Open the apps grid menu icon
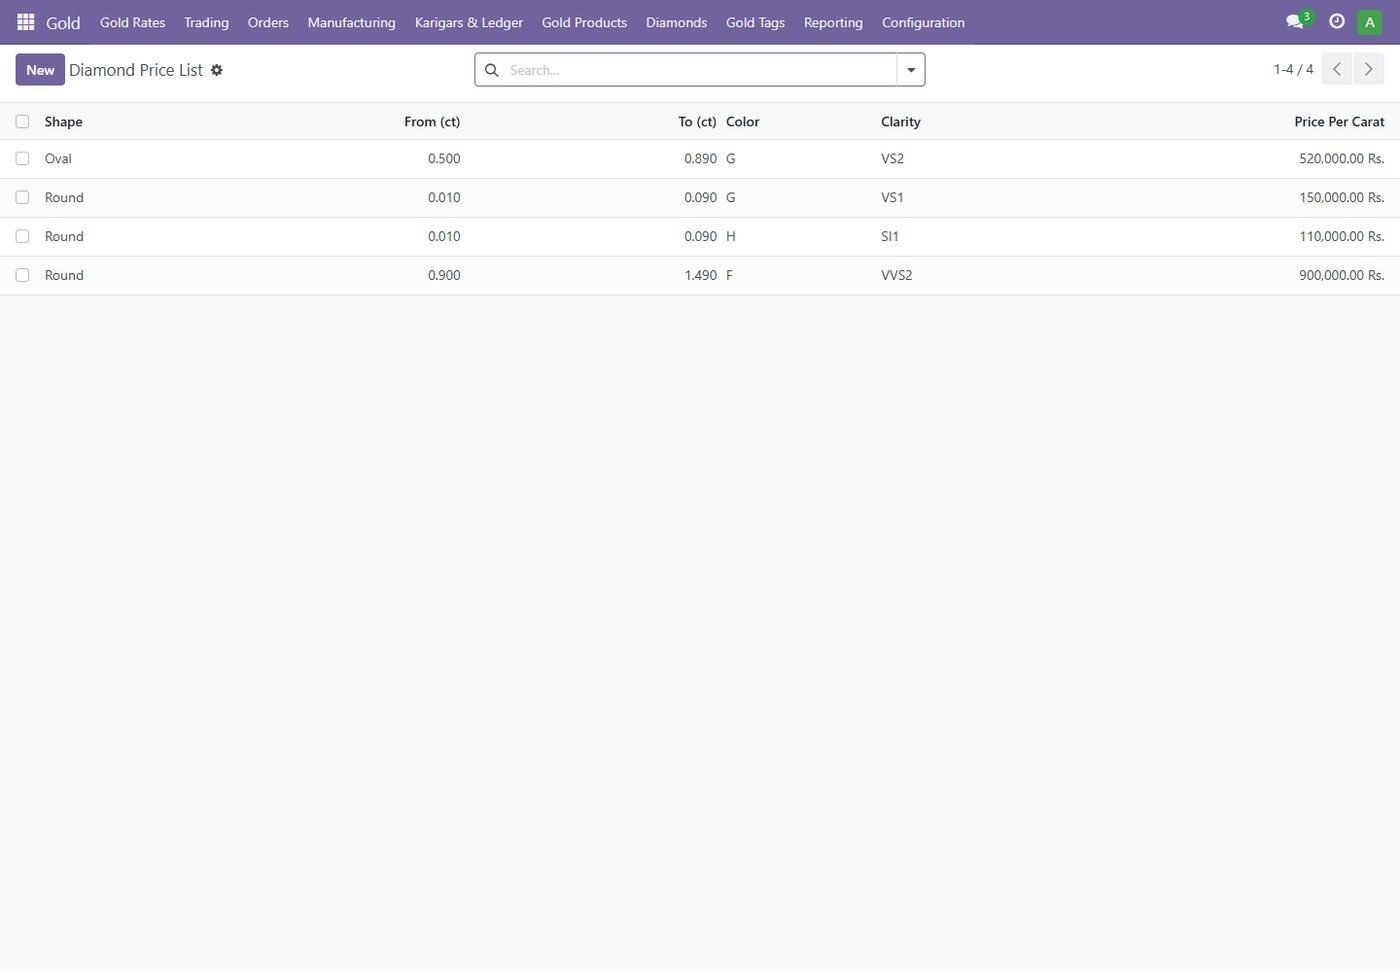 [x=26, y=22]
